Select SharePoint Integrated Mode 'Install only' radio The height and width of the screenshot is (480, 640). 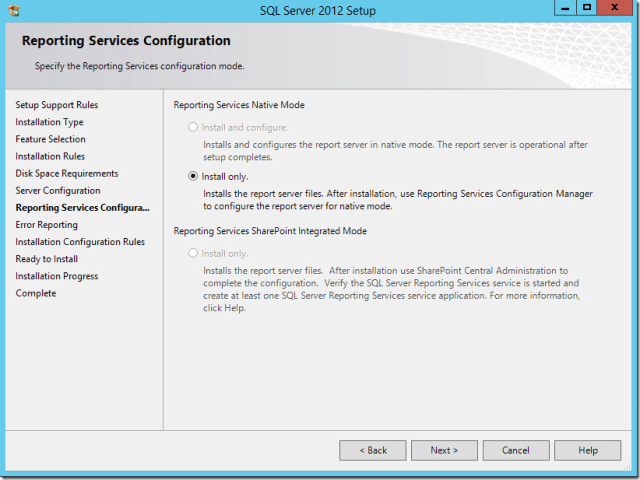point(193,253)
